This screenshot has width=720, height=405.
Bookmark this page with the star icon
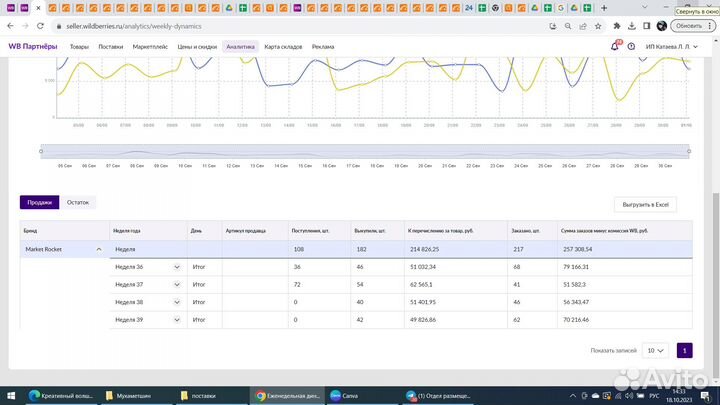598,26
